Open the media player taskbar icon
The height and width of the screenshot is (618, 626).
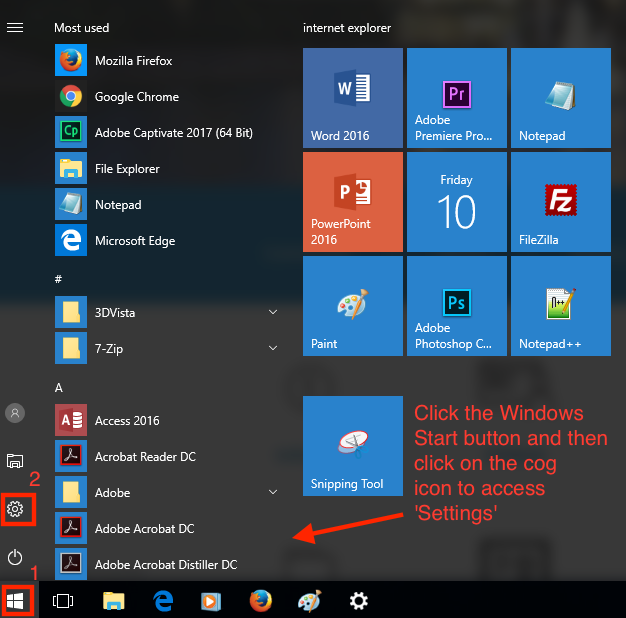pos(211,601)
